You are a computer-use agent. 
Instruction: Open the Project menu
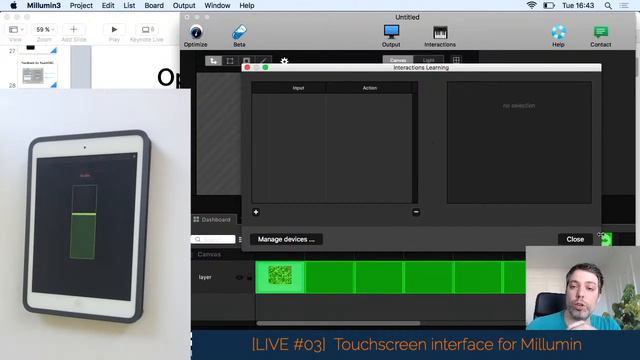81,5
